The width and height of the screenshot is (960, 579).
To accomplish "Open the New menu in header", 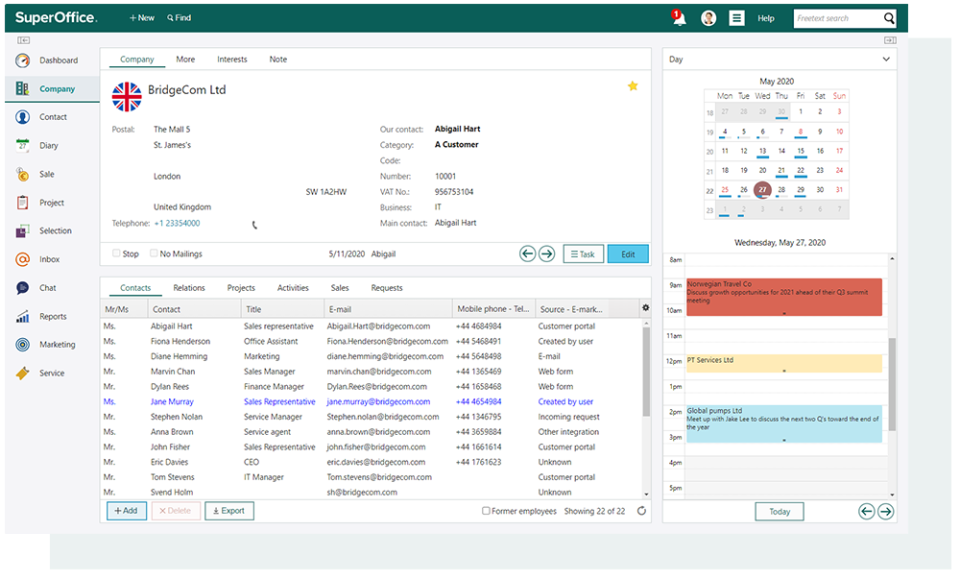I will click(x=142, y=18).
